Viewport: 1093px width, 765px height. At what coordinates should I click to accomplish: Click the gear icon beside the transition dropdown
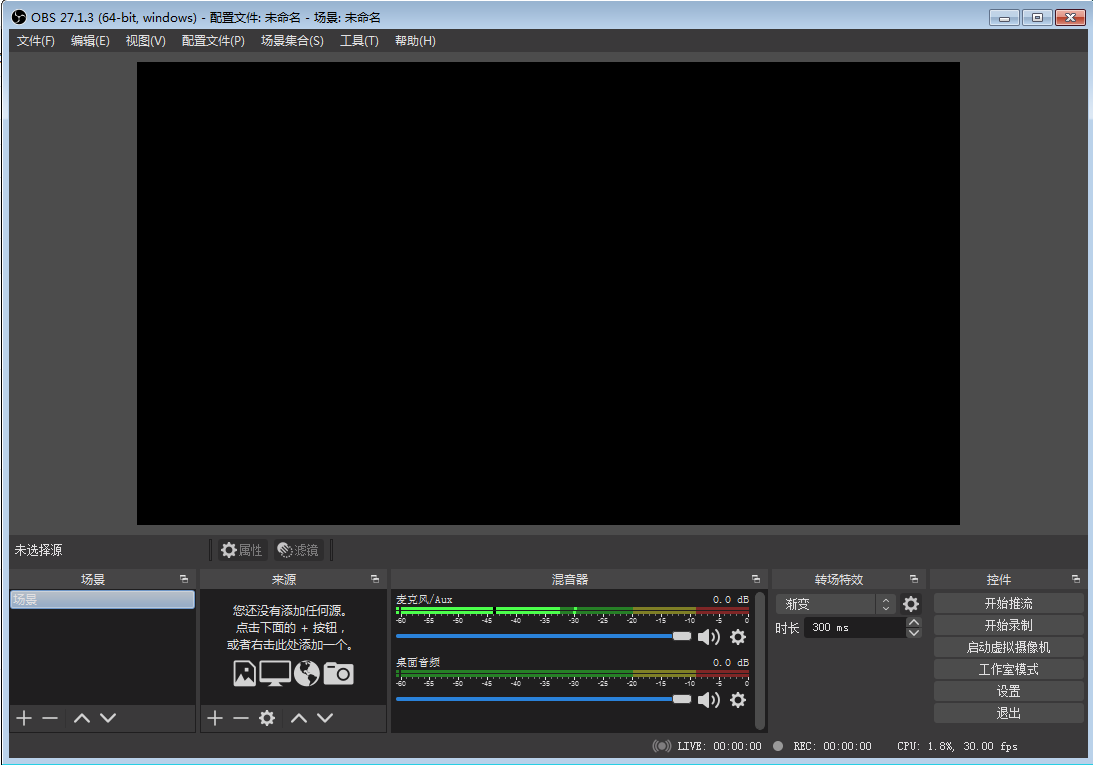pyautogui.click(x=910, y=603)
